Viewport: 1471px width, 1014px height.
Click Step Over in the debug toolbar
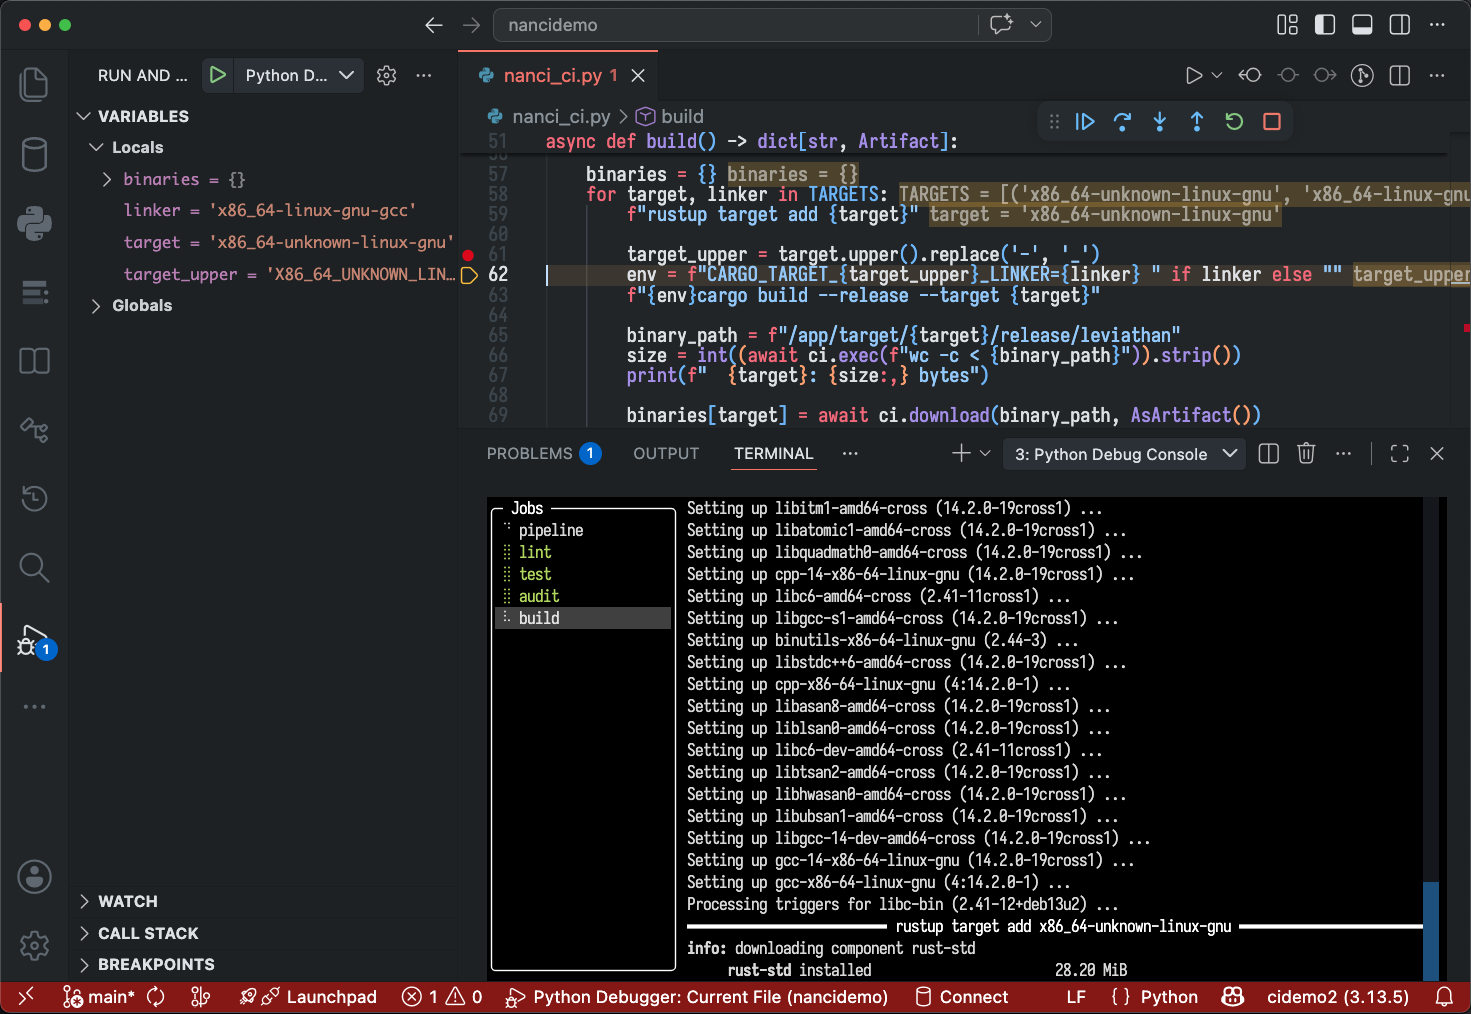[x=1122, y=122]
